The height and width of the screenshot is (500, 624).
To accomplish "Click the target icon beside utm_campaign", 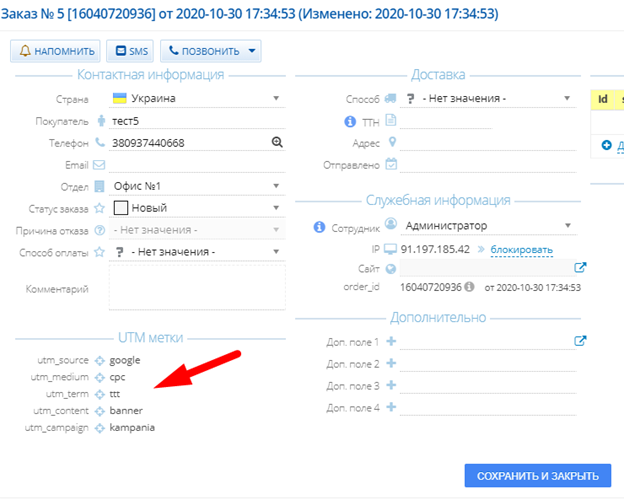I will (x=99, y=428).
